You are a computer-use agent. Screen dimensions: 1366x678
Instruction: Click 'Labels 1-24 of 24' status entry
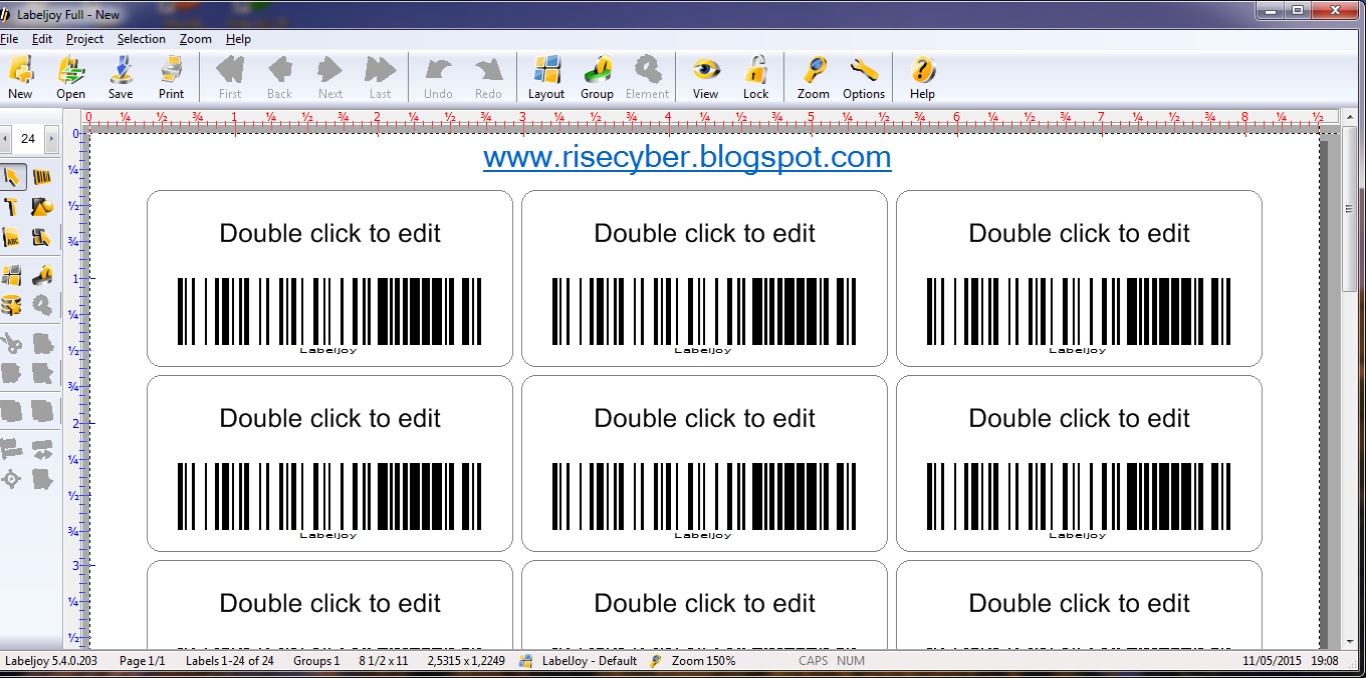pyautogui.click(x=230, y=661)
